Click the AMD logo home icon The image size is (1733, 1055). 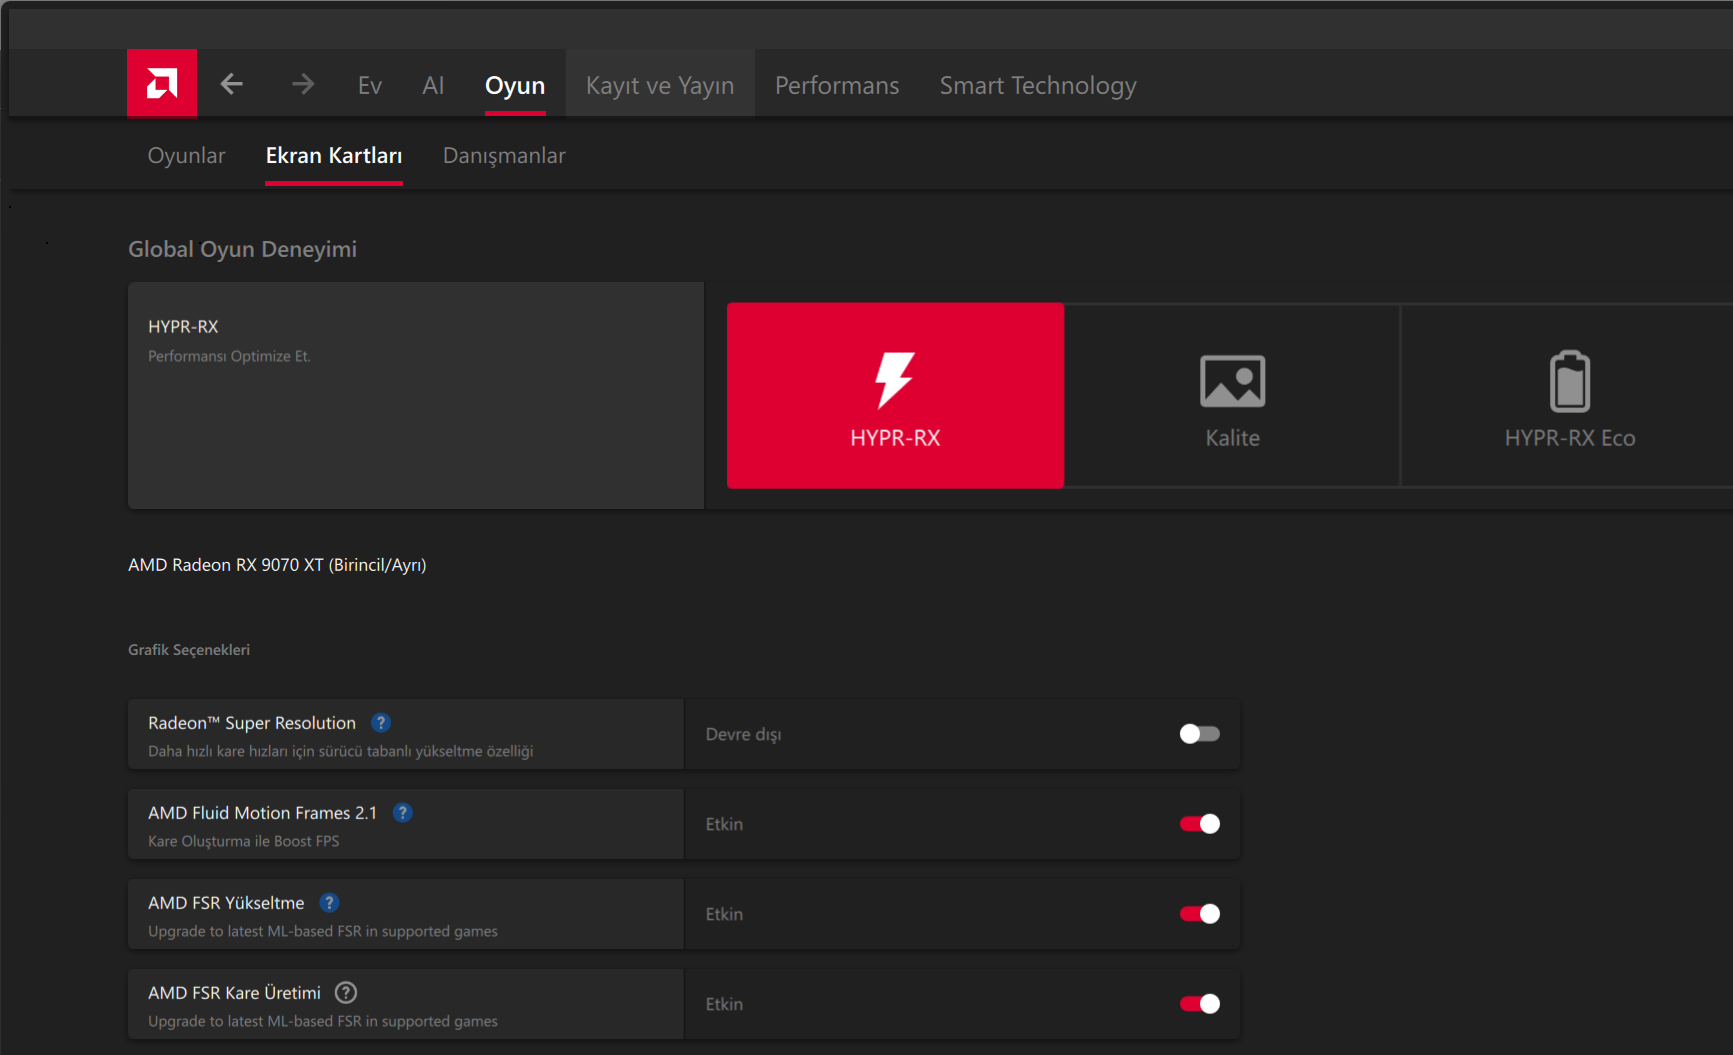(162, 83)
